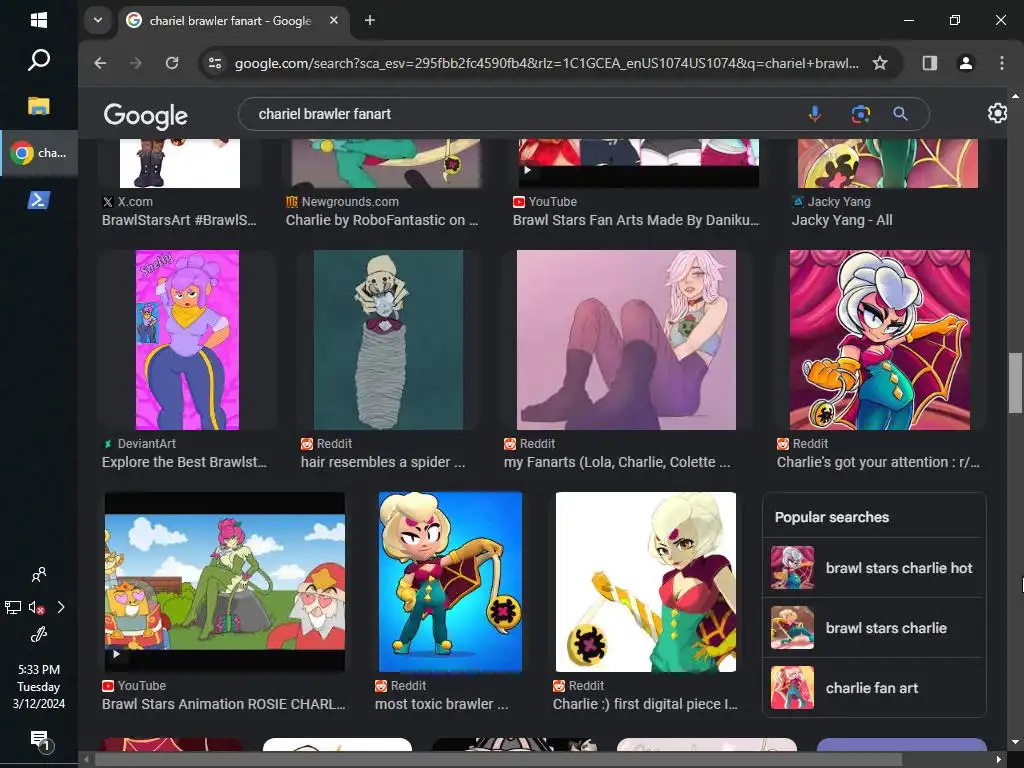Open my Fanarts Lola Charlie Colette image
This screenshot has height=768, width=1024.
[626, 340]
